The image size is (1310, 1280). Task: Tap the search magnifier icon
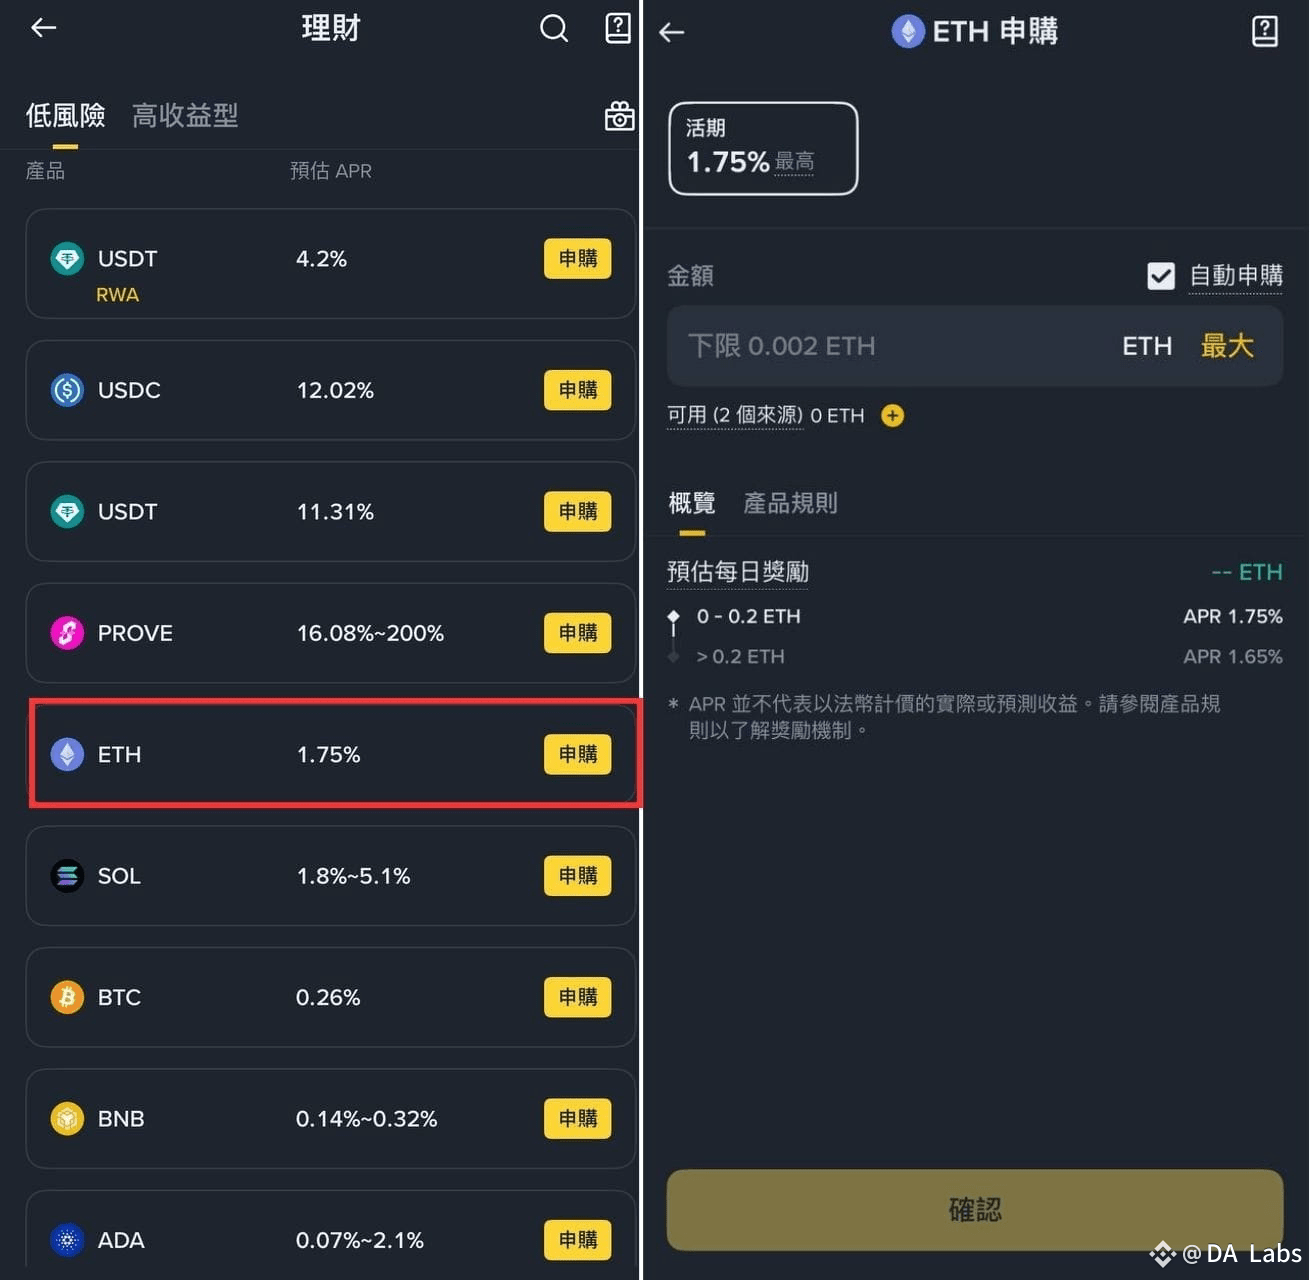(x=554, y=28)
